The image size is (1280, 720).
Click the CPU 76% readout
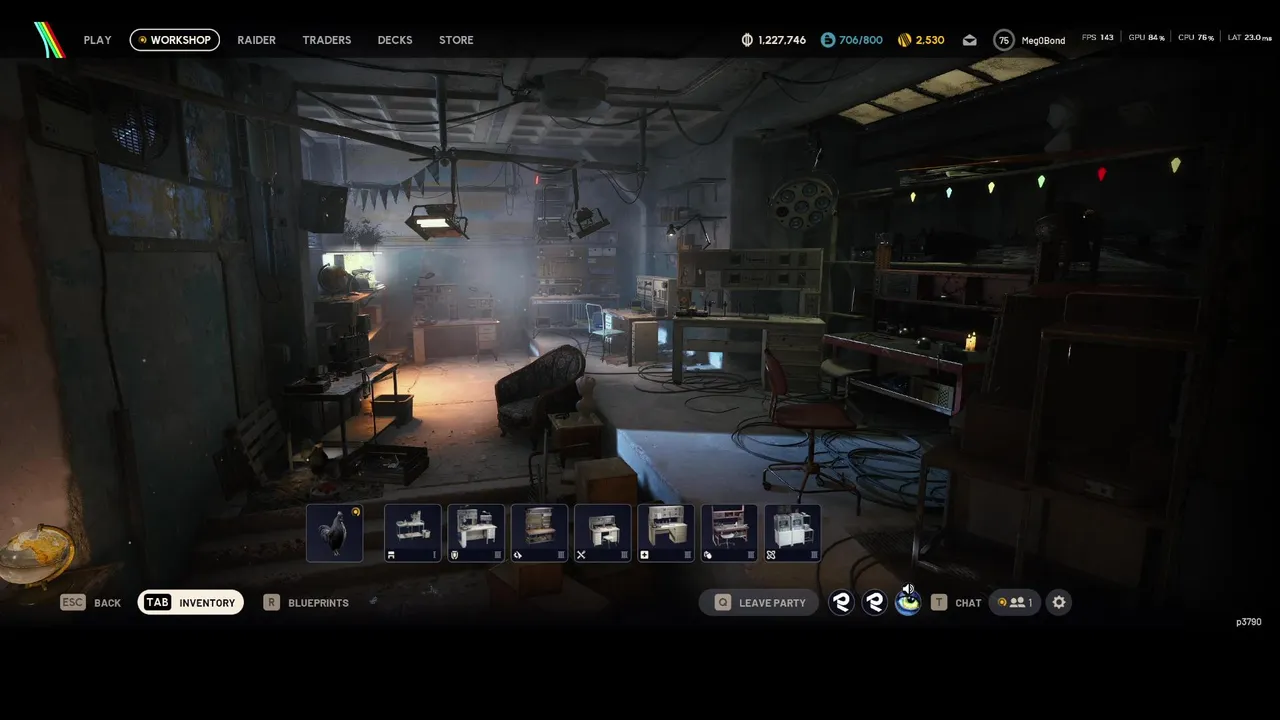coord(1196,37)
